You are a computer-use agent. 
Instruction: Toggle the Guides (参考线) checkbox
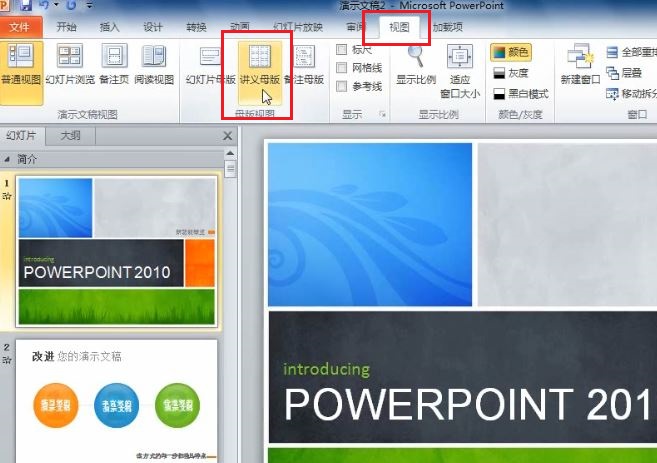(341, 86)
